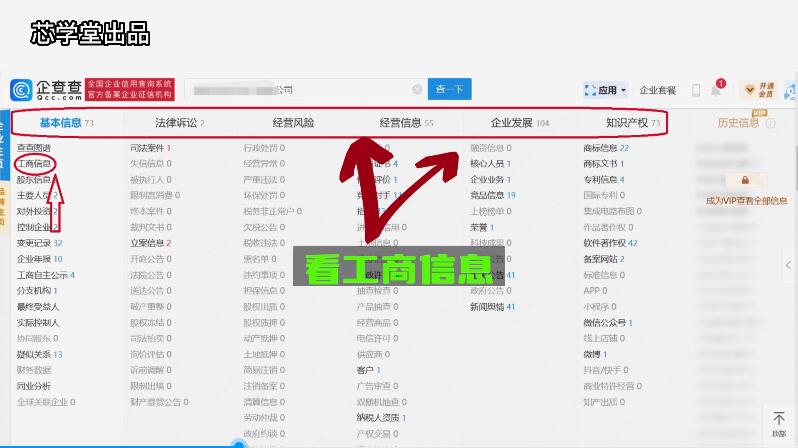Switch to the 法律诉讼 tab
Screen dimensions: 798x448
coord(179,123)
